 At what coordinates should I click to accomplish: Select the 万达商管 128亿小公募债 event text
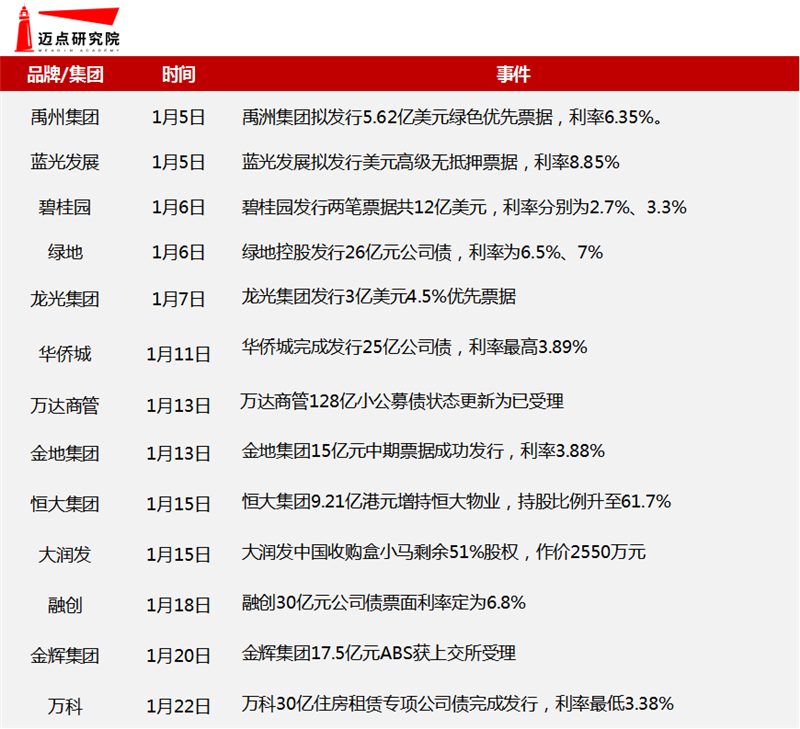coord(403,401)
